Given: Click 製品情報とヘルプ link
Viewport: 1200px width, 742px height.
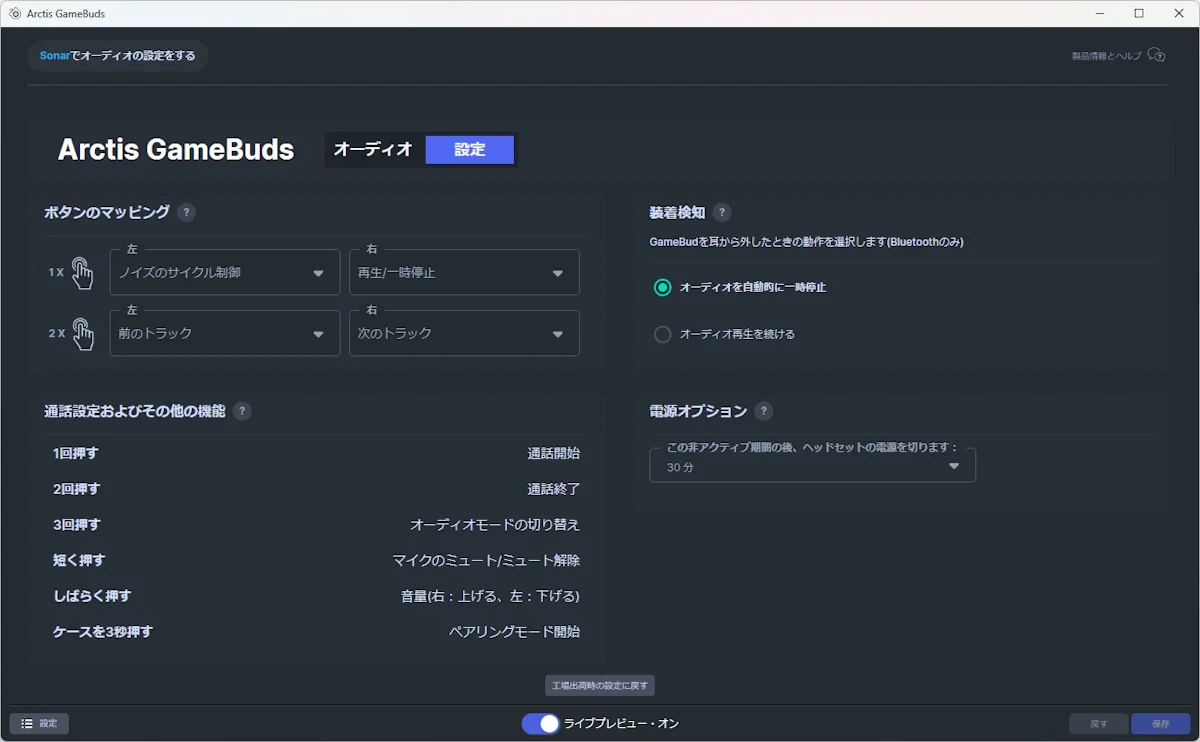Looking at the screenshot, I should (1106, 56).
